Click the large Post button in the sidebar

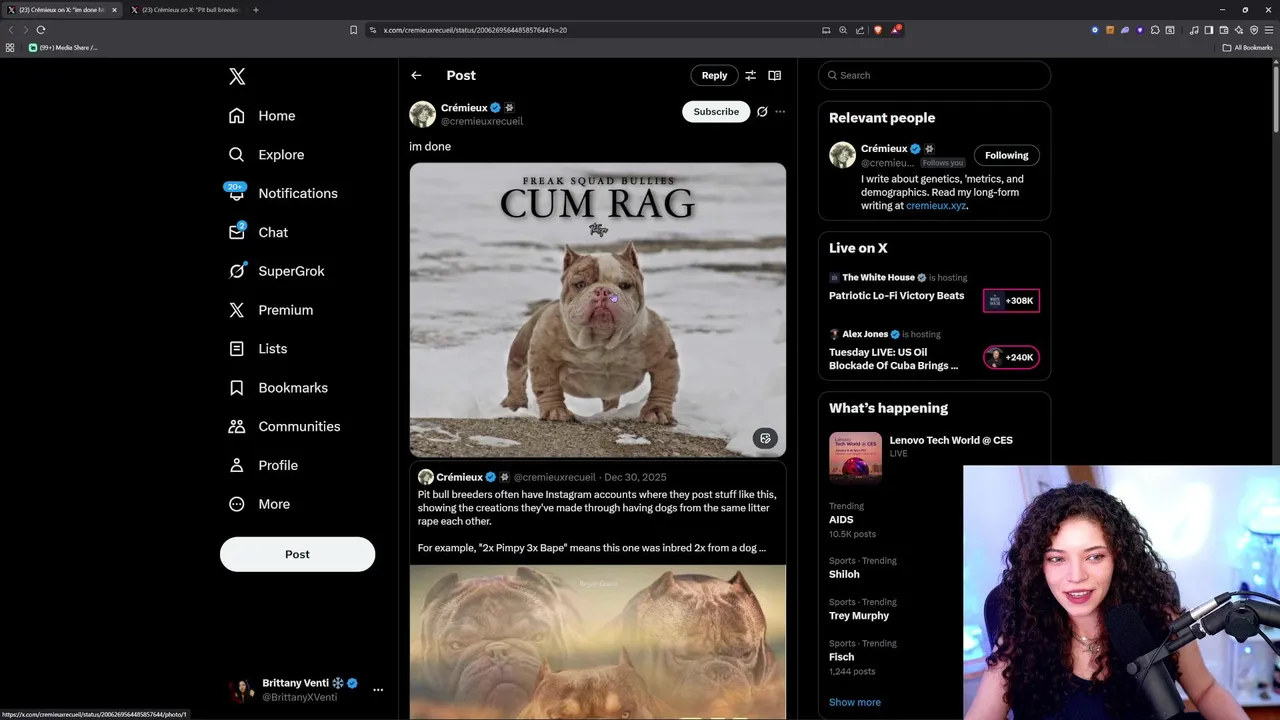pos(297,554)
